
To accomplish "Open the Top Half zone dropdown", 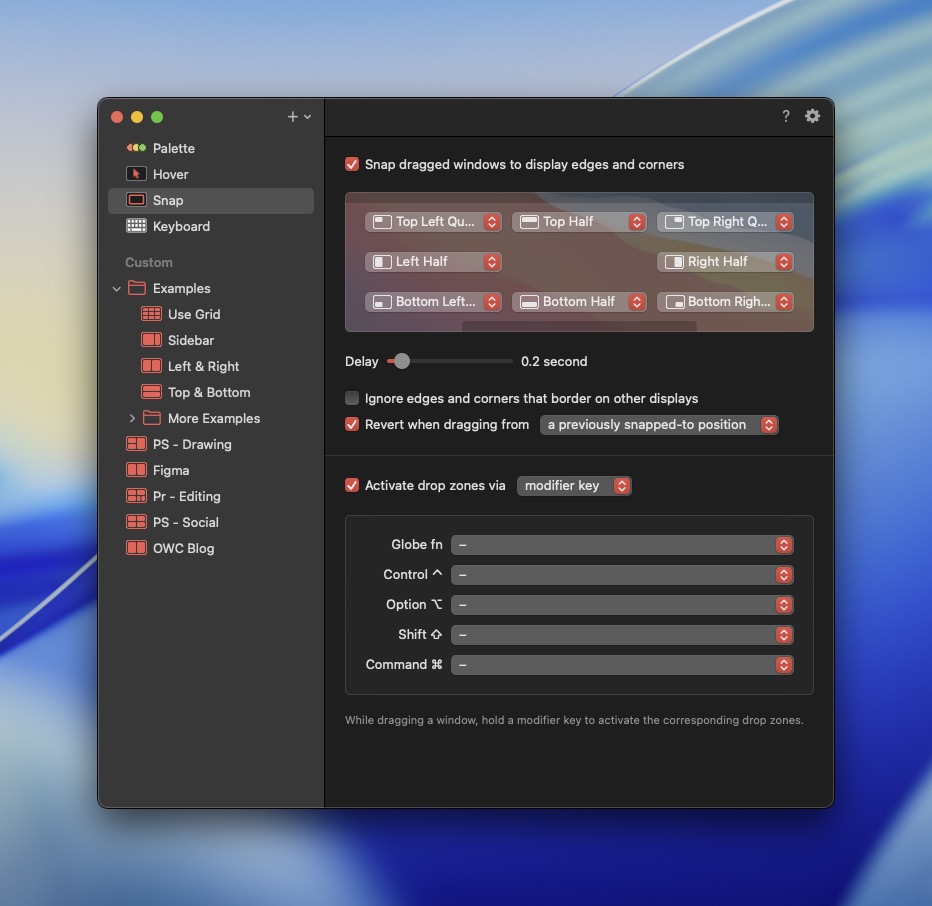I will pos(579,222).
